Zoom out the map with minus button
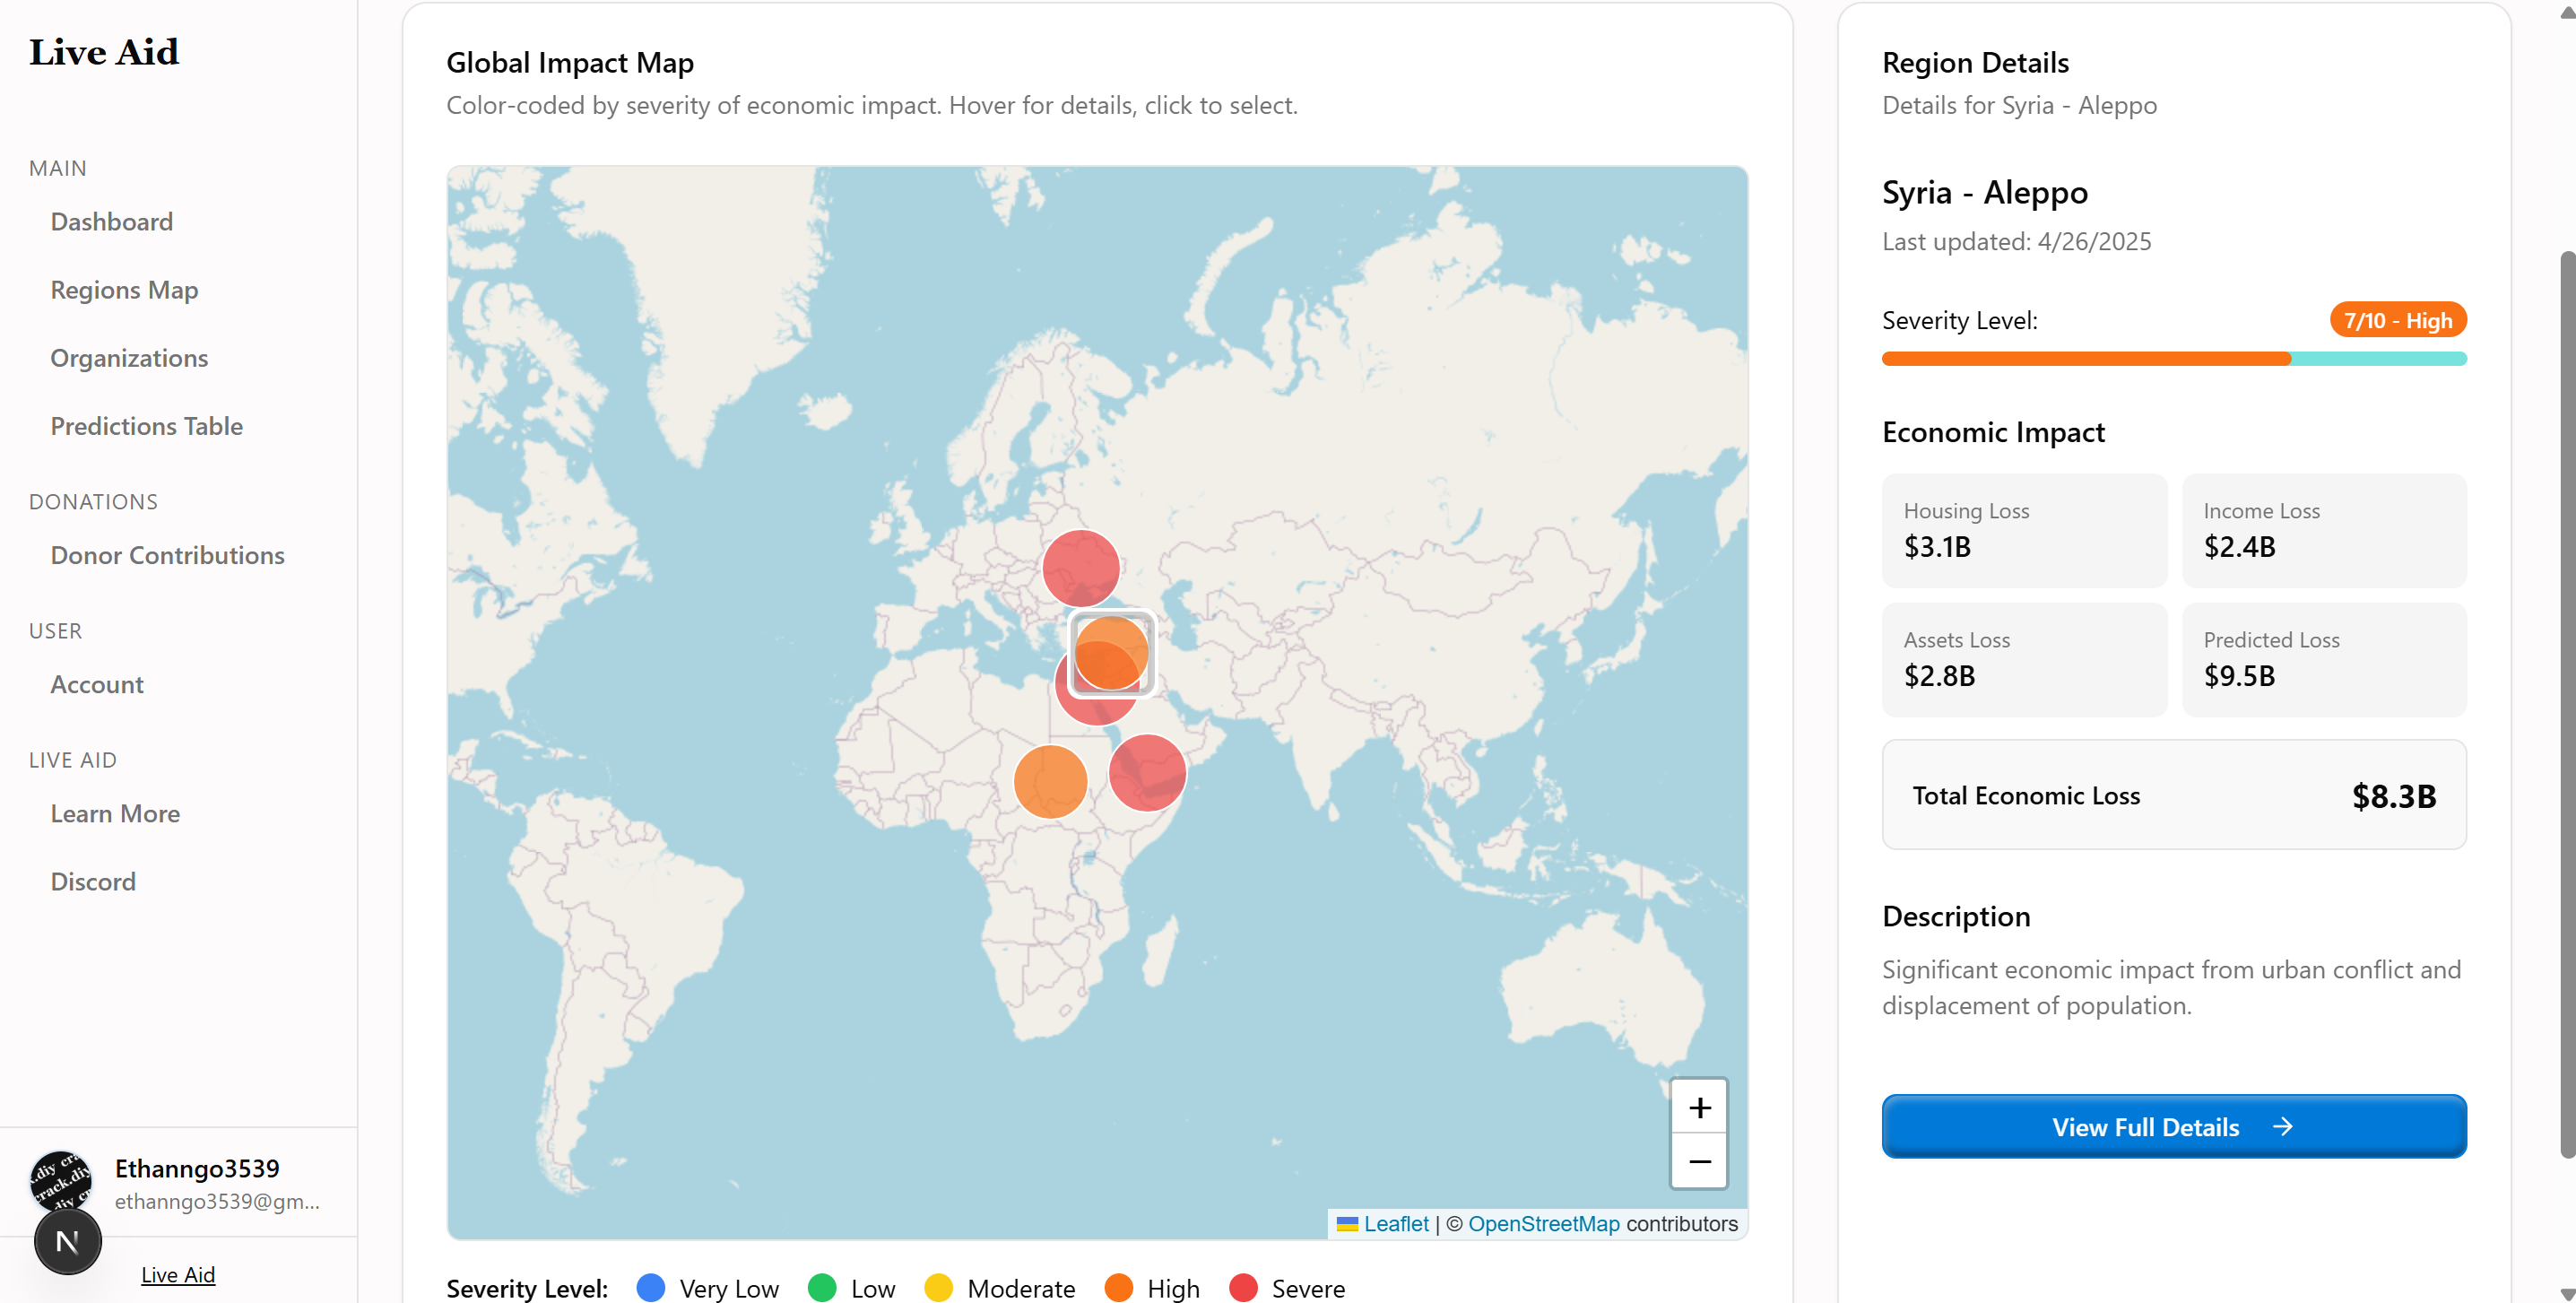This screenshot has height=1303, width=2576. click(1699, 1161)
